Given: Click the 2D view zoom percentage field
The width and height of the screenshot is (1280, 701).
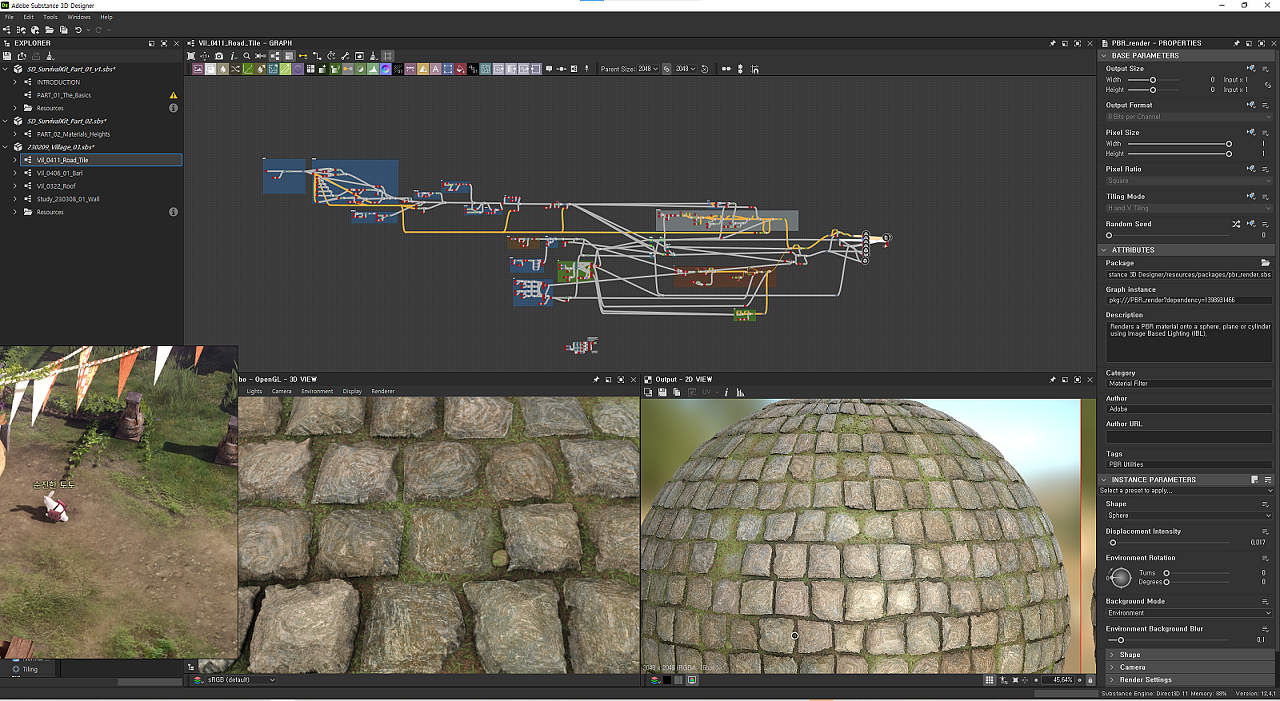Looking at the screenshot, I should (x=1058, y=680).
